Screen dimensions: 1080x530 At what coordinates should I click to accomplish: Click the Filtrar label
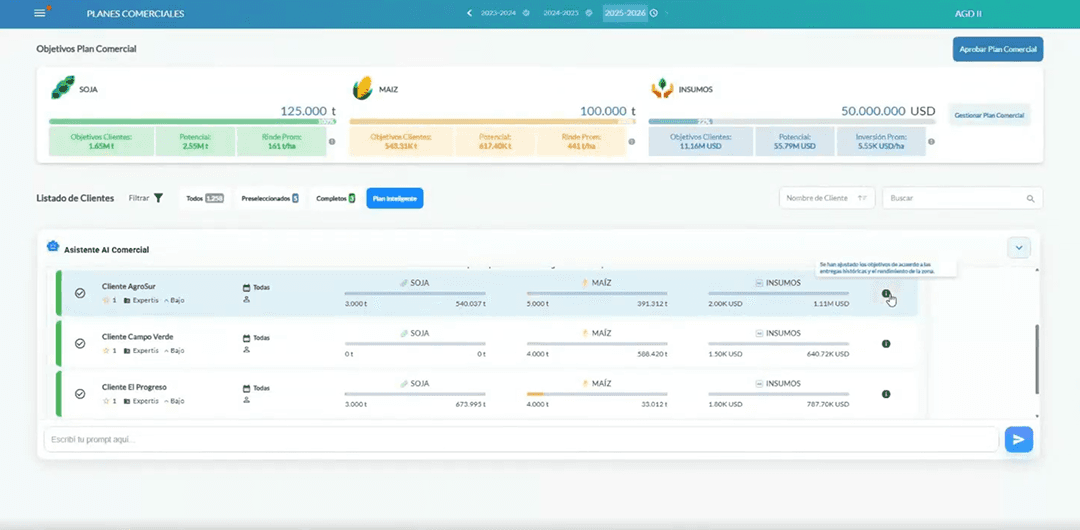pos(139,198)
